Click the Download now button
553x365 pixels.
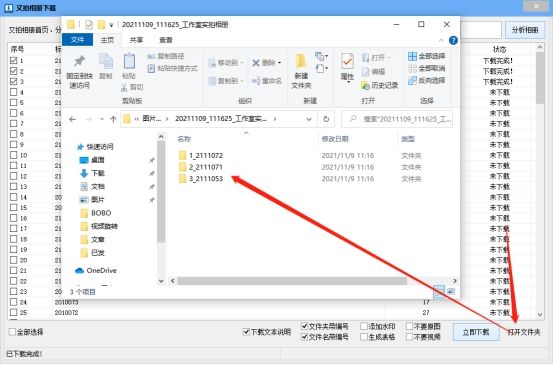click(x=476, y=332)
